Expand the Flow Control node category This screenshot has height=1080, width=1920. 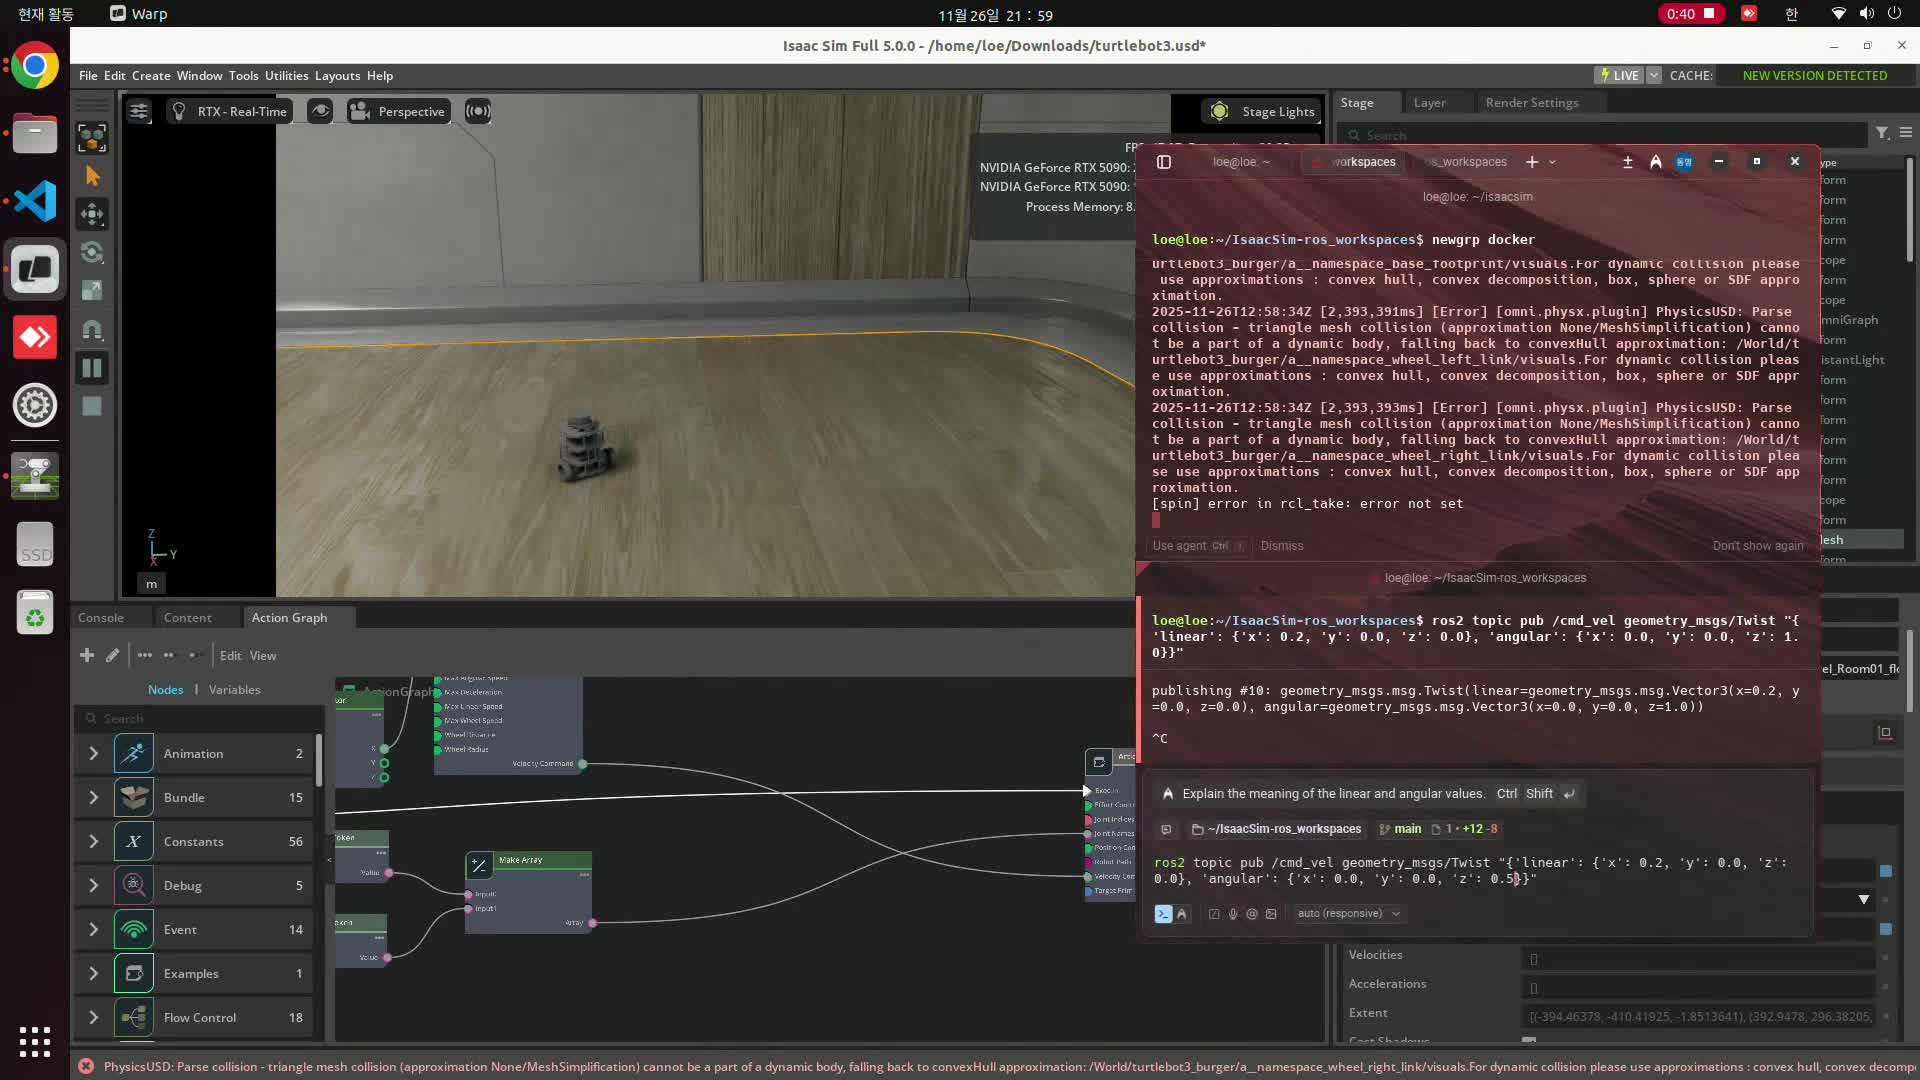click(93, 1017)
